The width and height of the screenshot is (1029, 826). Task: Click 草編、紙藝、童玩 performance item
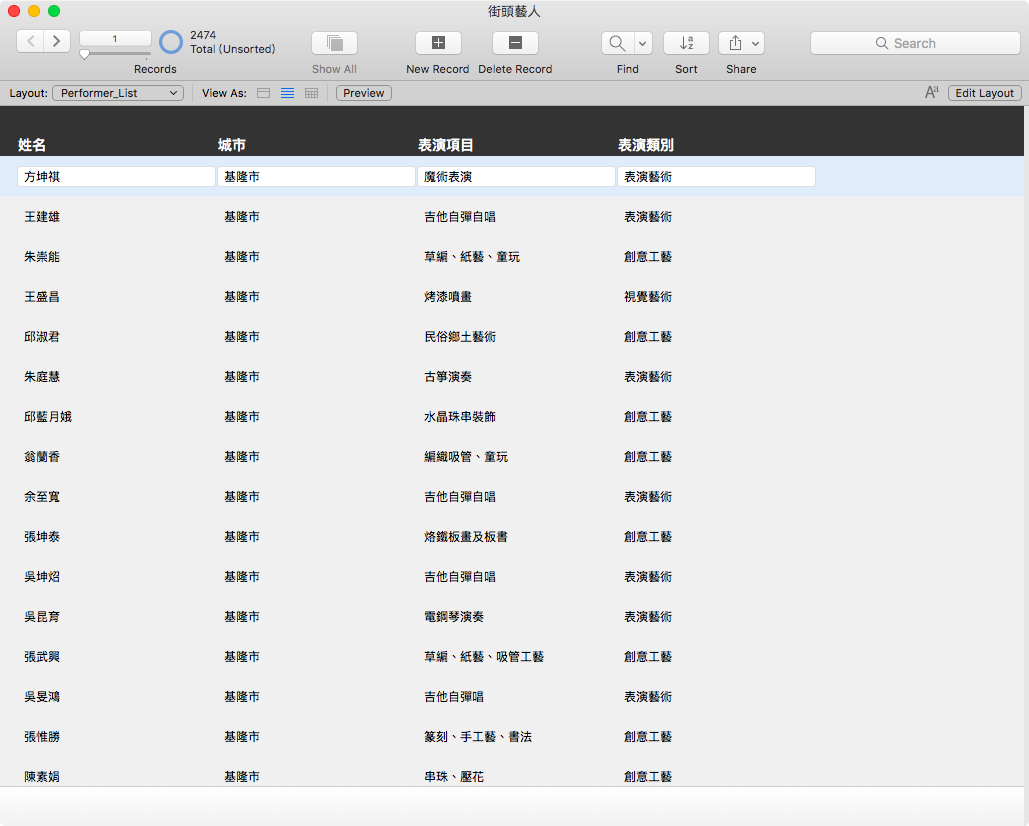[x=472, y=257]
